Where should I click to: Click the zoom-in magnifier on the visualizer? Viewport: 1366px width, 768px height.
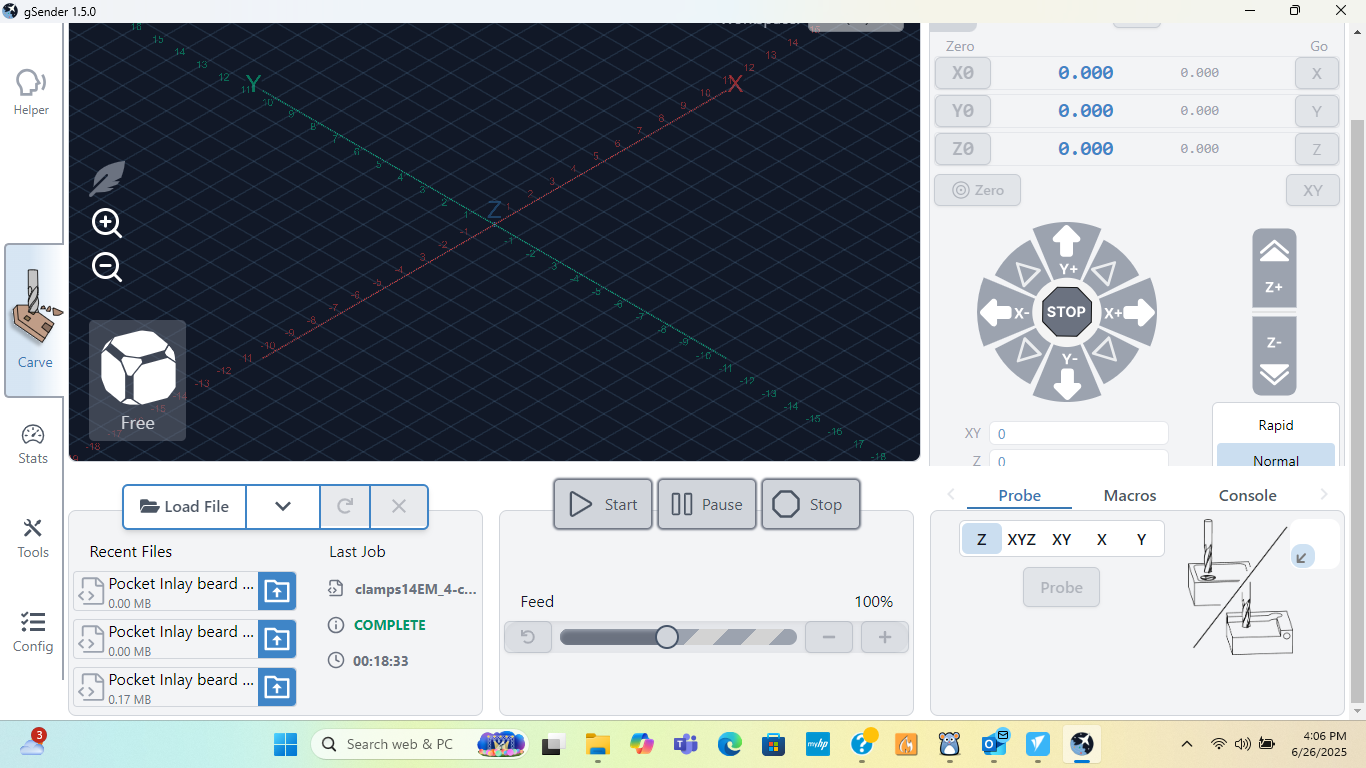click(106, 223)
